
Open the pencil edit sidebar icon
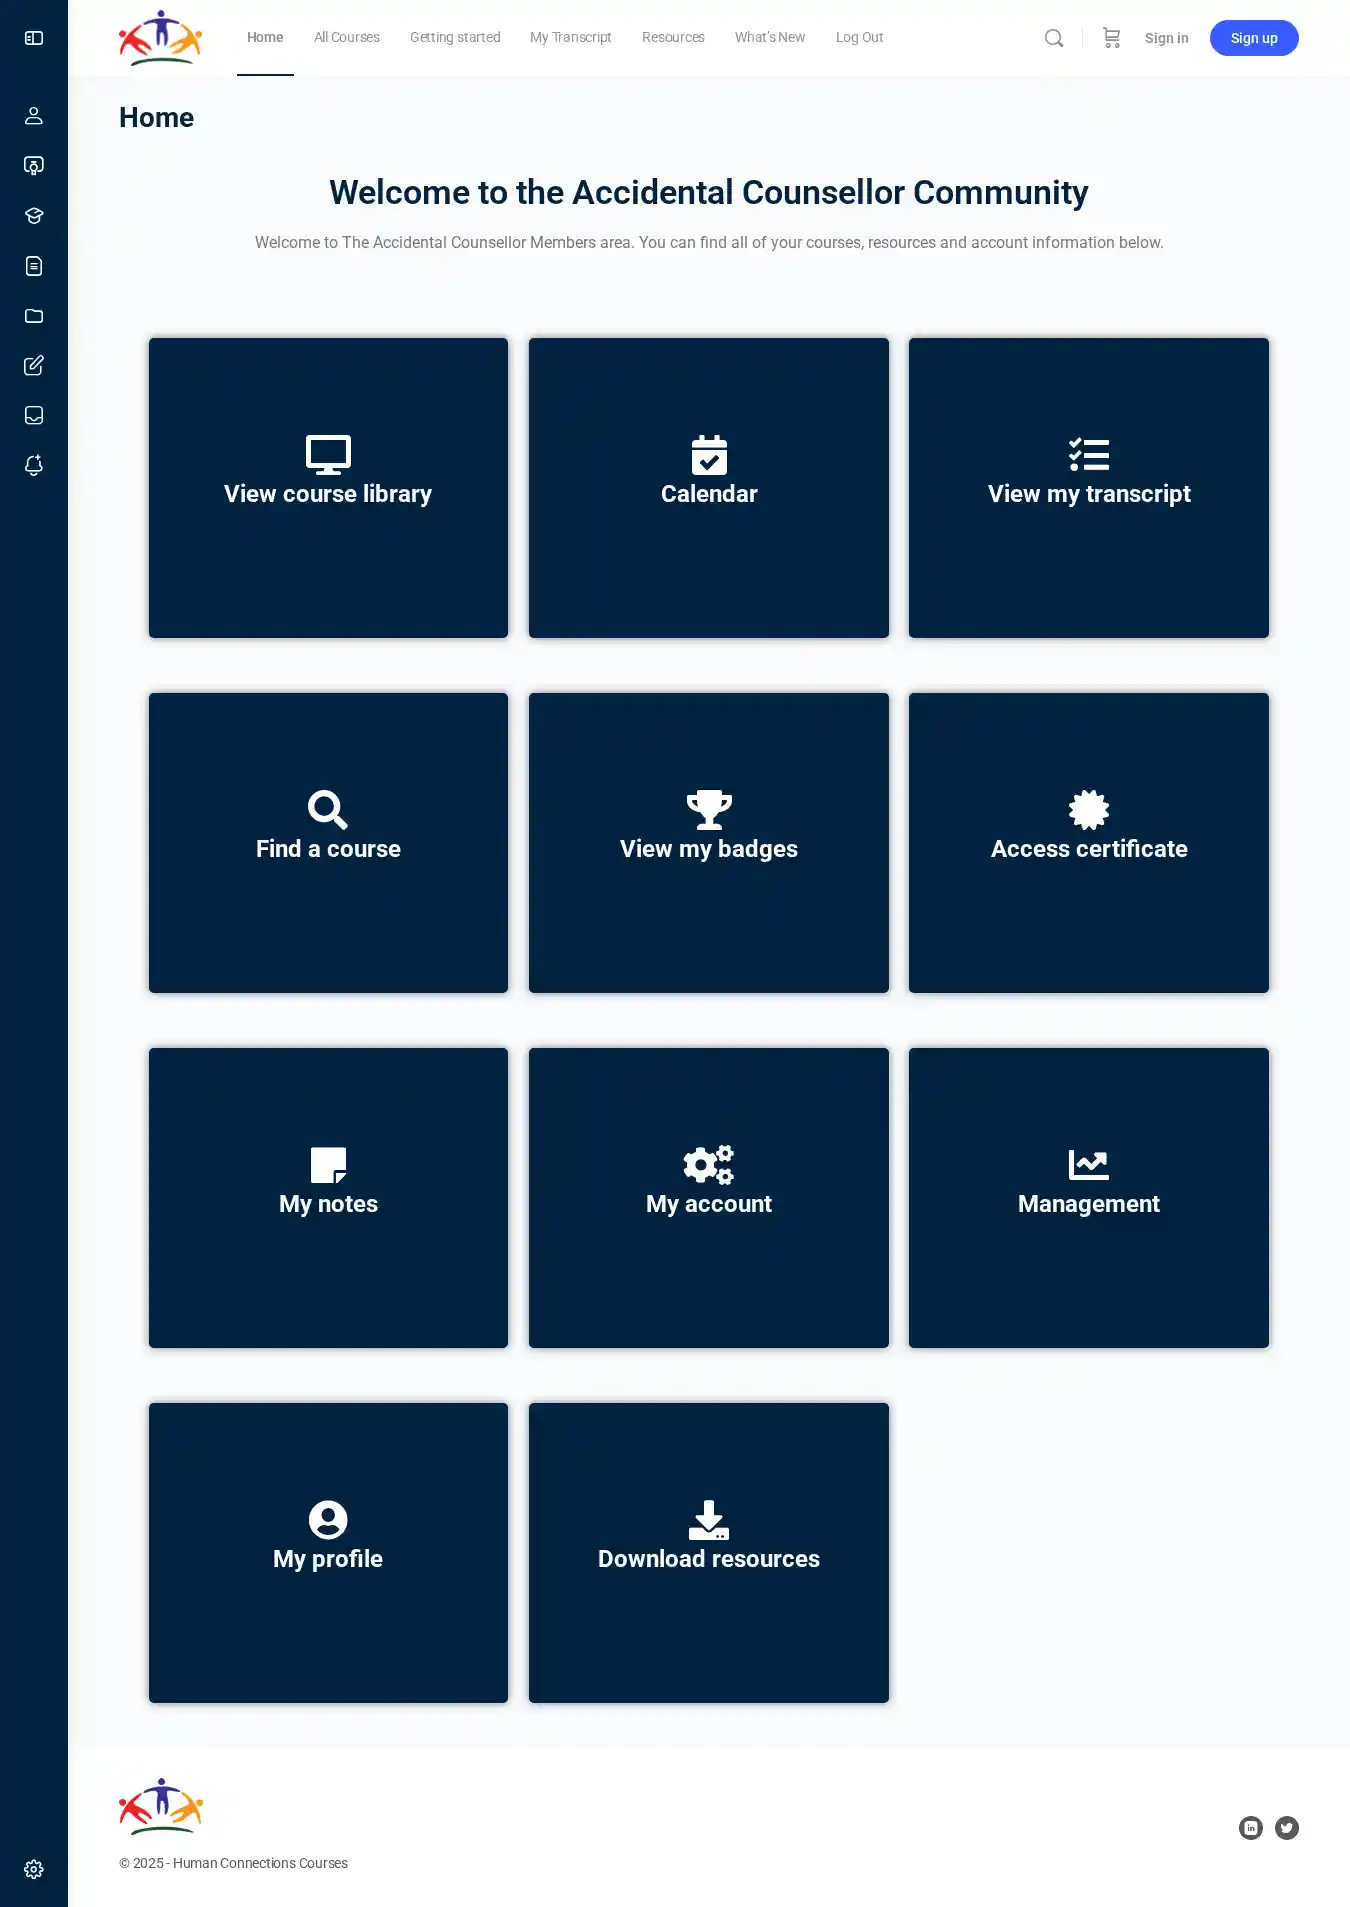pos(34,366)
